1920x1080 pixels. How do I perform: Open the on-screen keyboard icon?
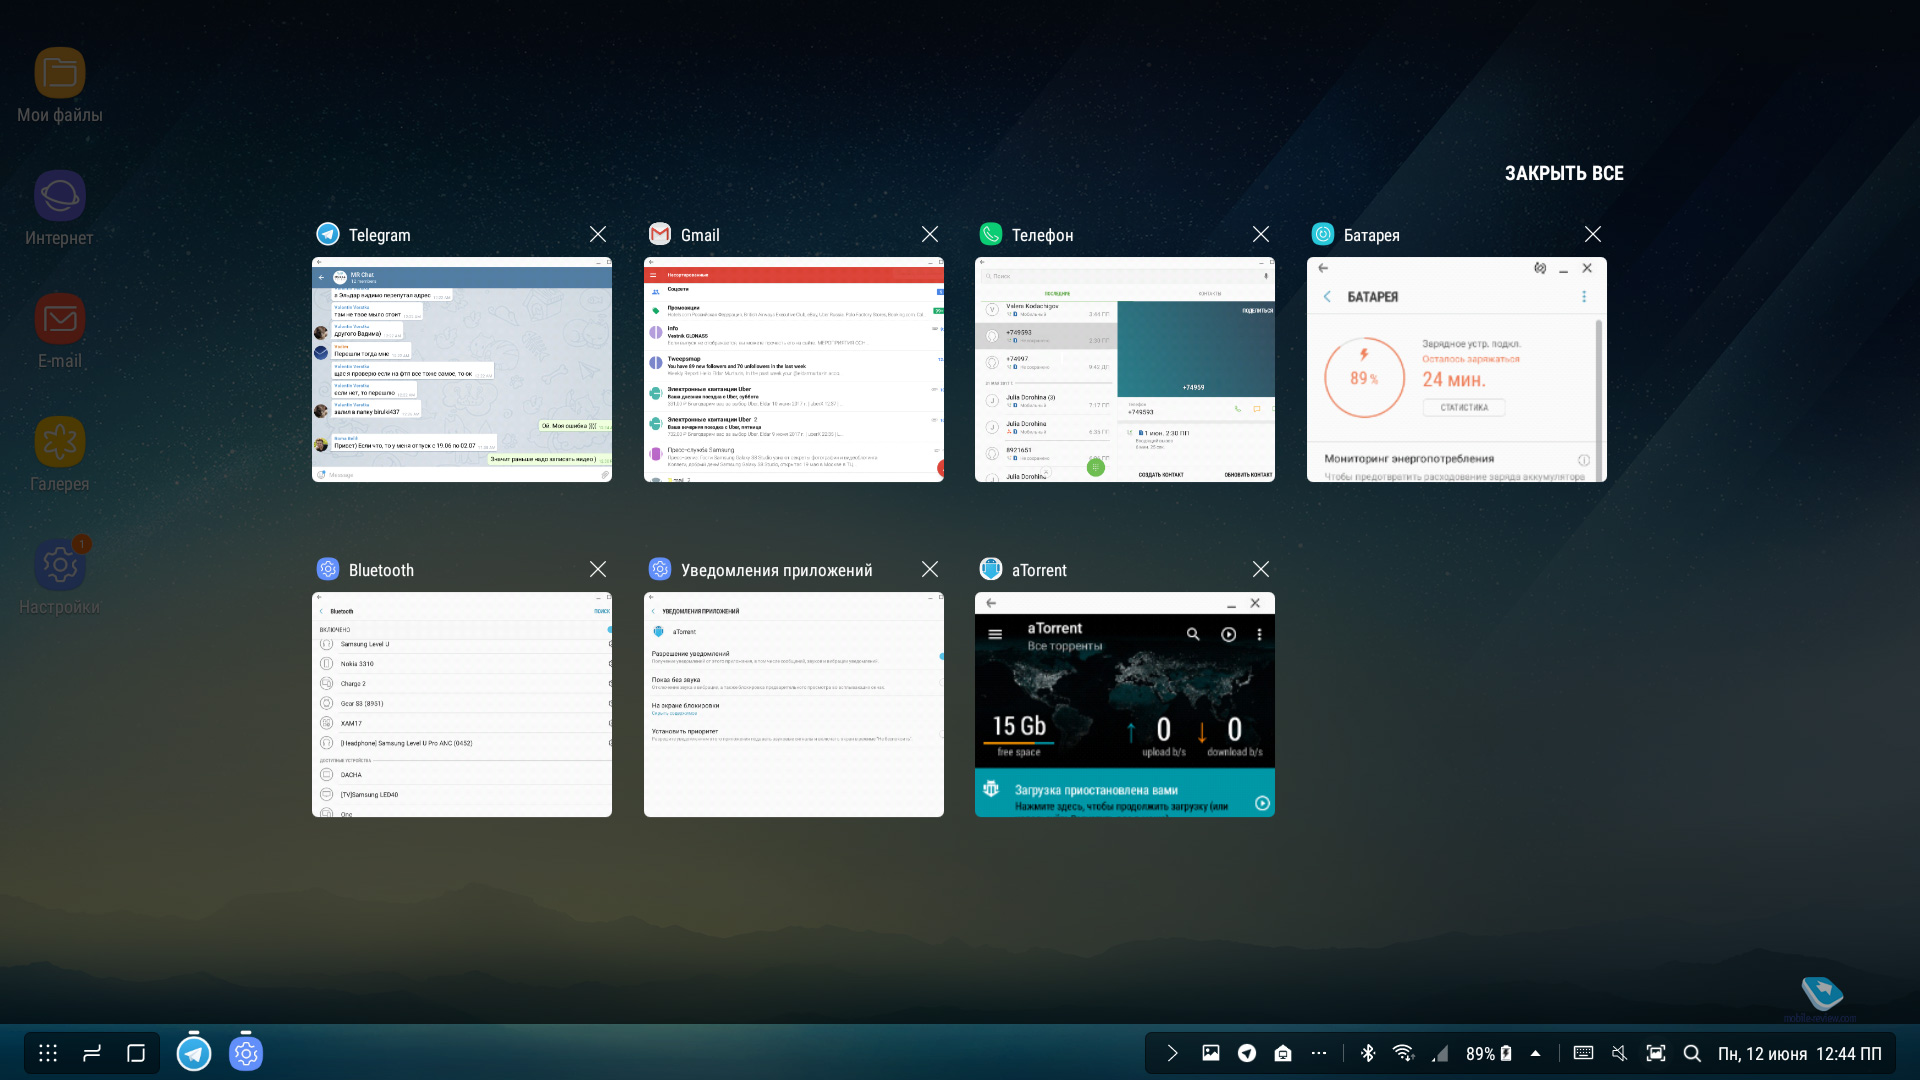1583,1053
